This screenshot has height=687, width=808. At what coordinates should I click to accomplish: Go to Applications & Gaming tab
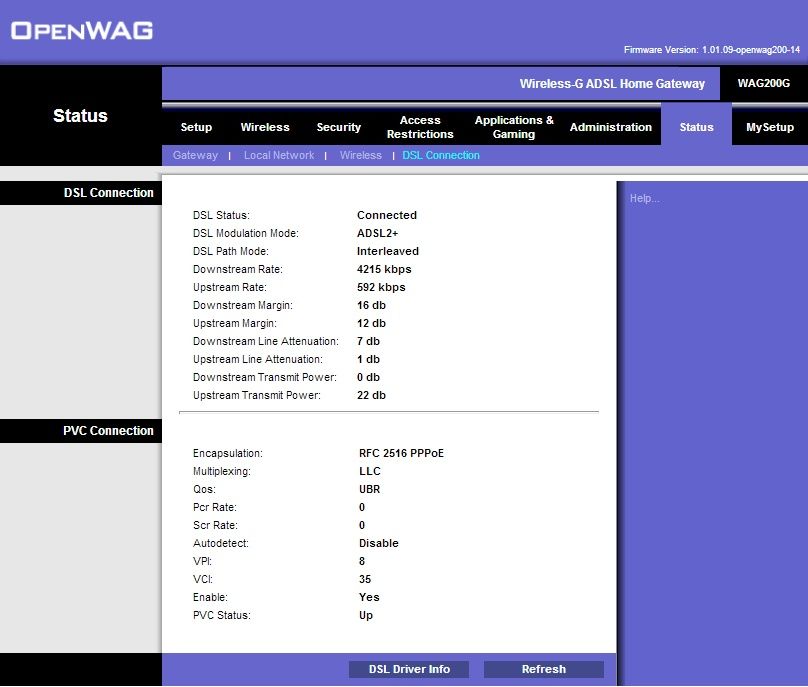click(x=514, y=127)
